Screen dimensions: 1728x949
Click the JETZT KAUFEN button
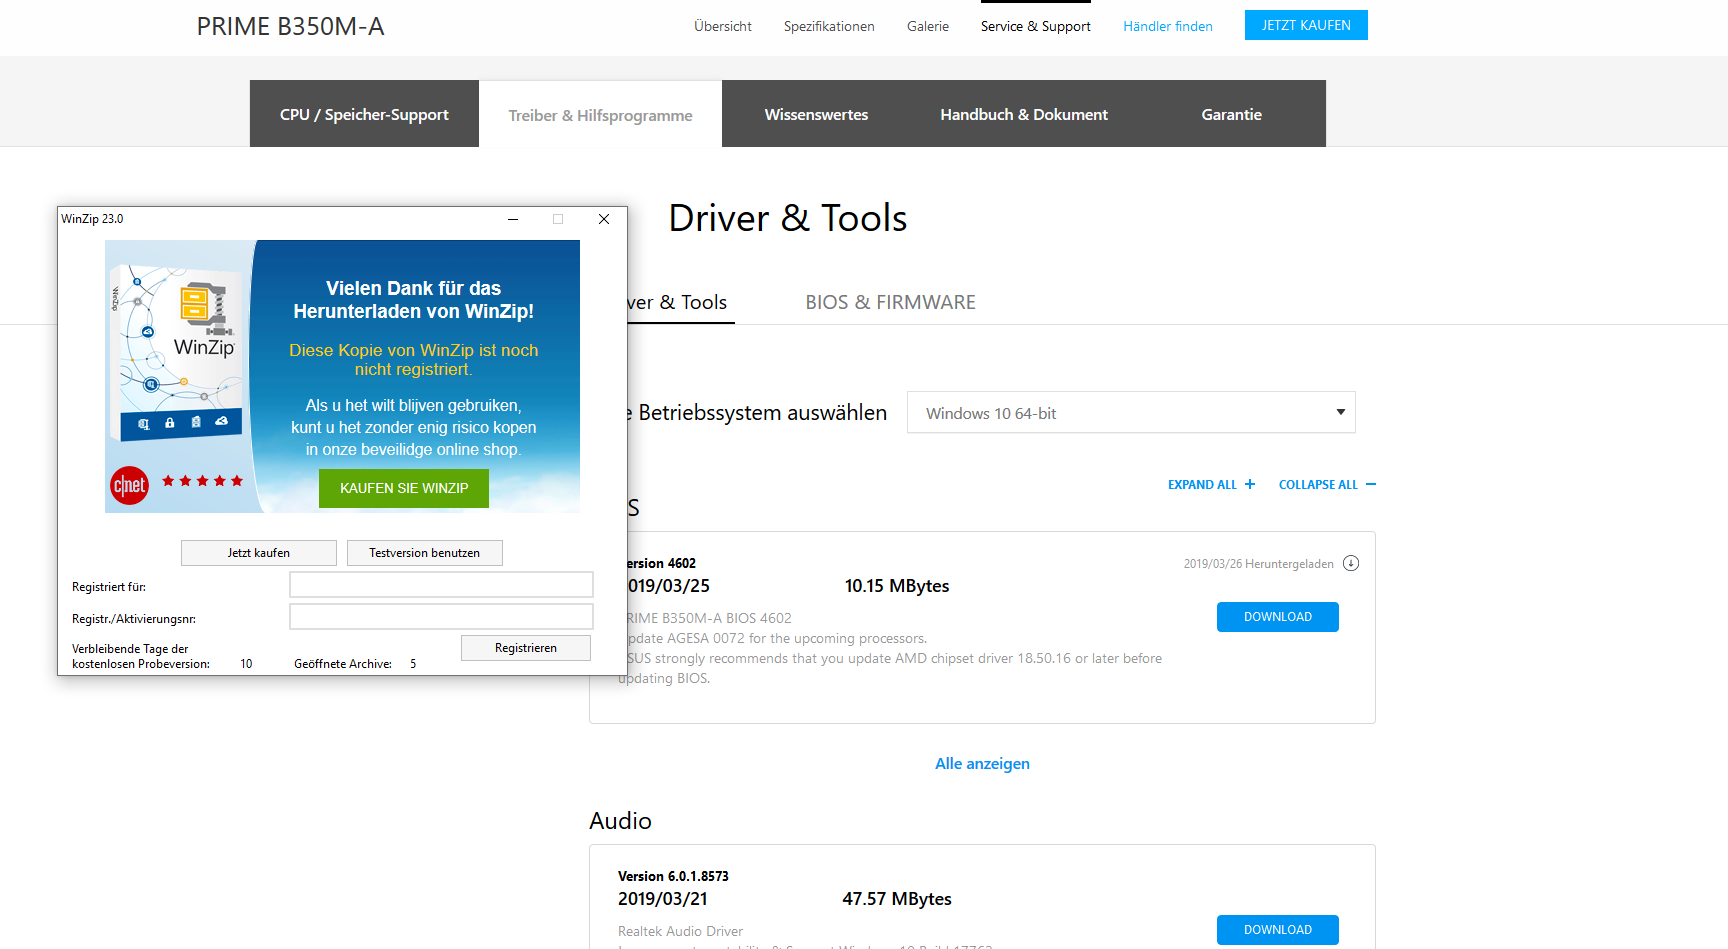tap(1306, 25)
